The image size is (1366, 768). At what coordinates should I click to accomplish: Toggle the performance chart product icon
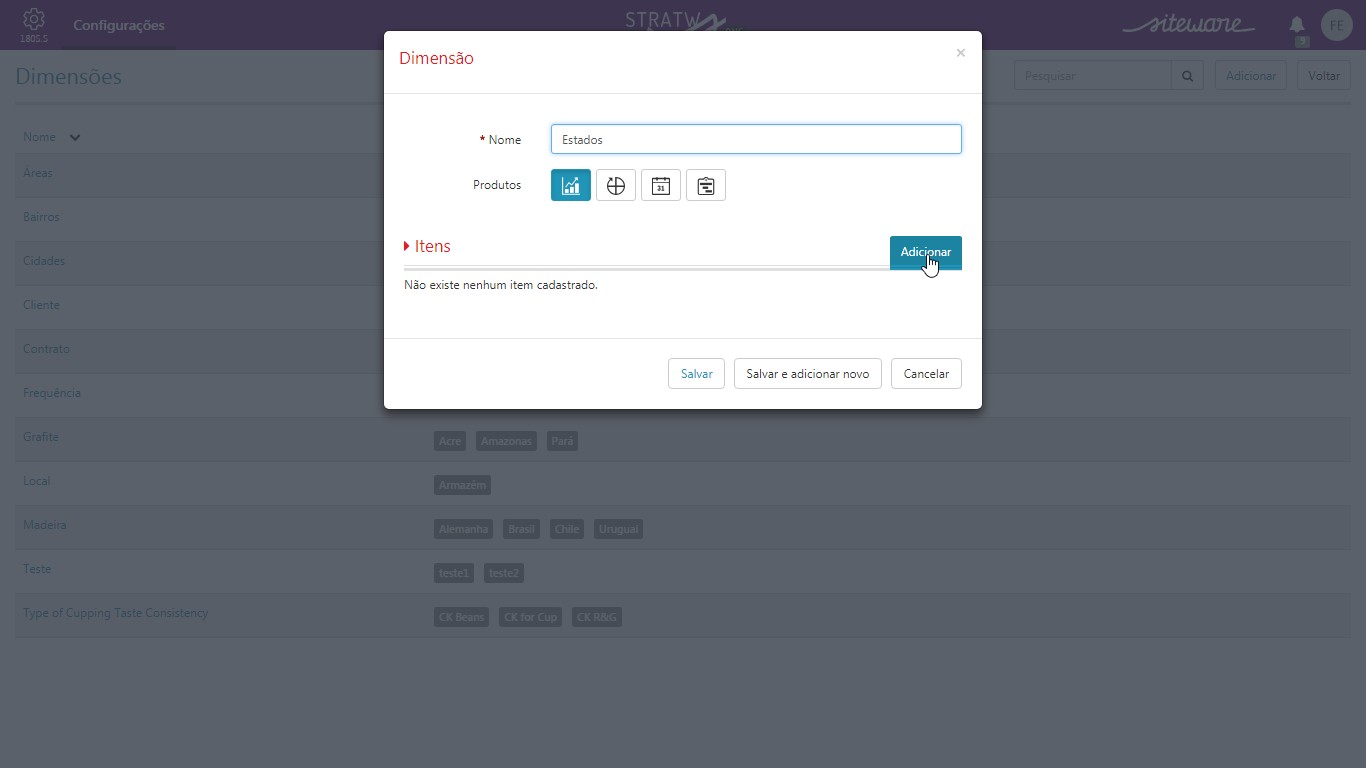(571, 185)
